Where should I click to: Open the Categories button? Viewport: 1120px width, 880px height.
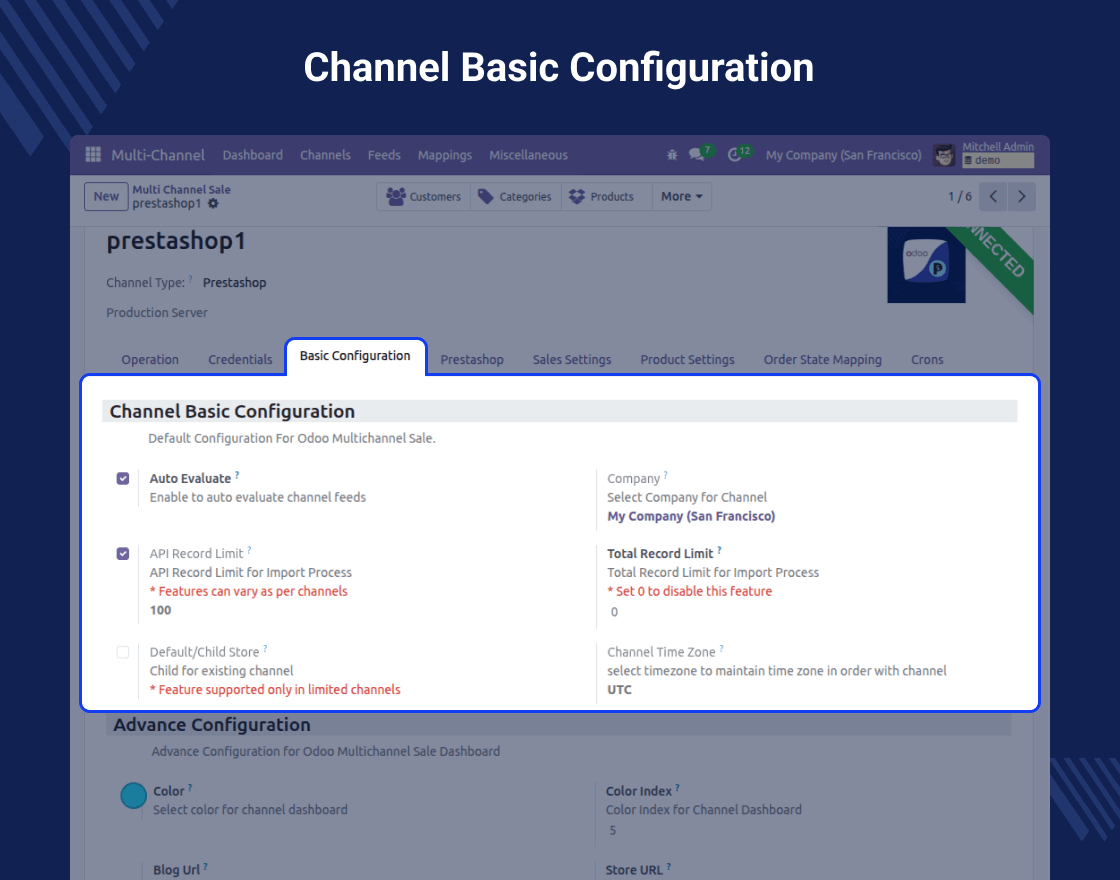(x=515, y=196)
